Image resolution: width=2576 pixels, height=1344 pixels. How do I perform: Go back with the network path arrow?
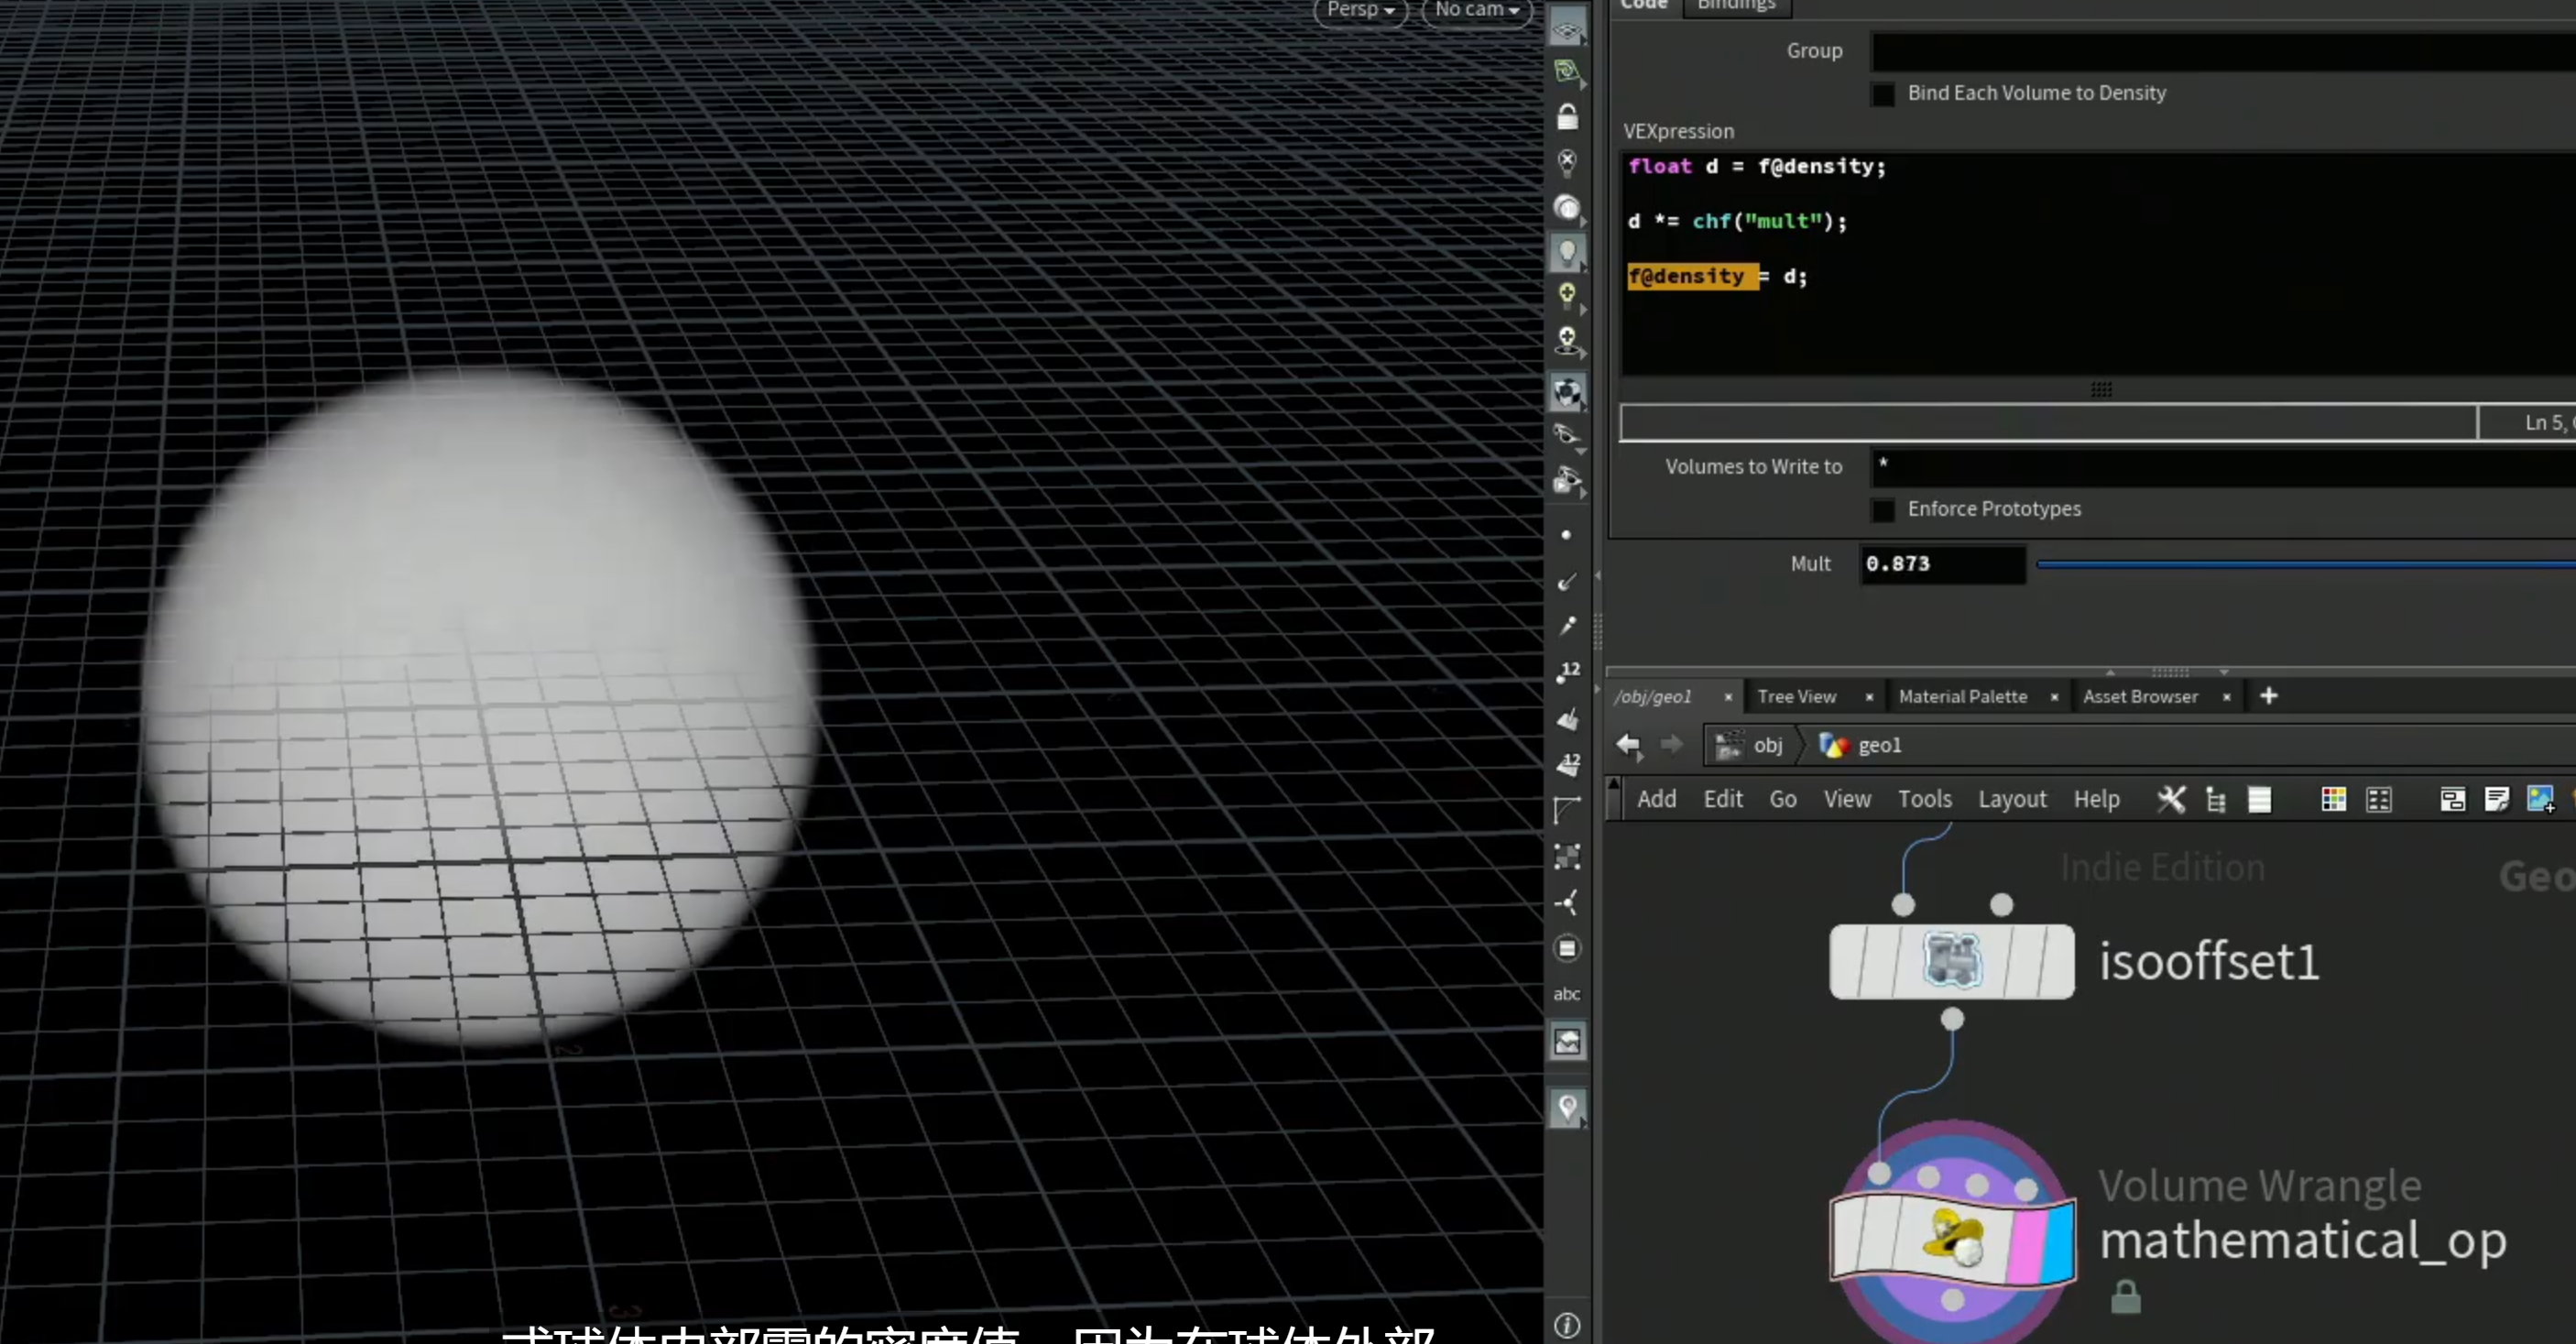[1629, 745]
